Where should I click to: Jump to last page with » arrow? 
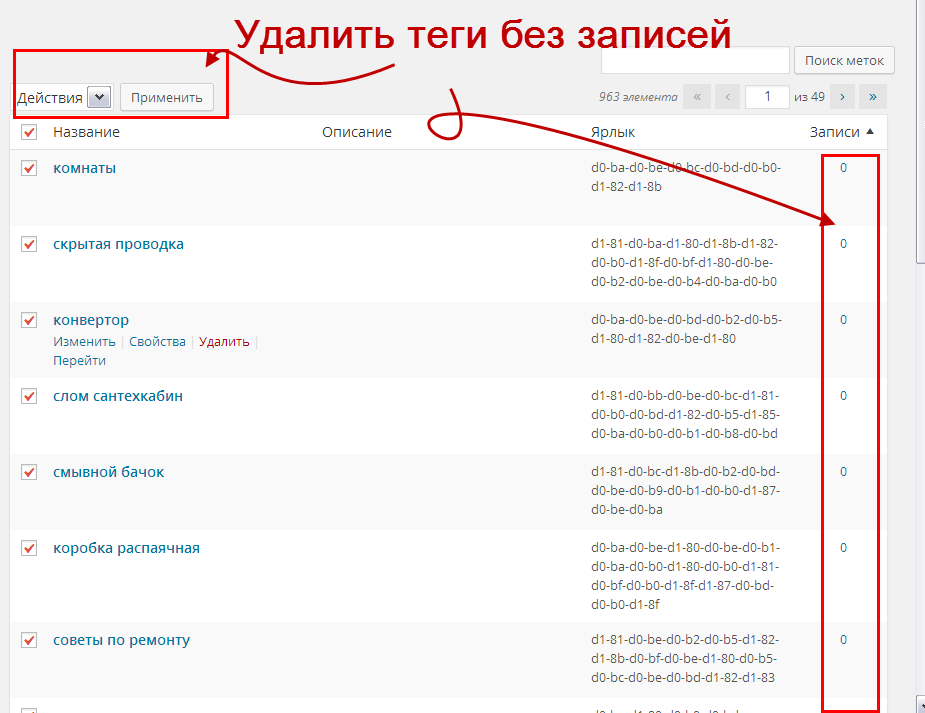[x=873, y=97]
